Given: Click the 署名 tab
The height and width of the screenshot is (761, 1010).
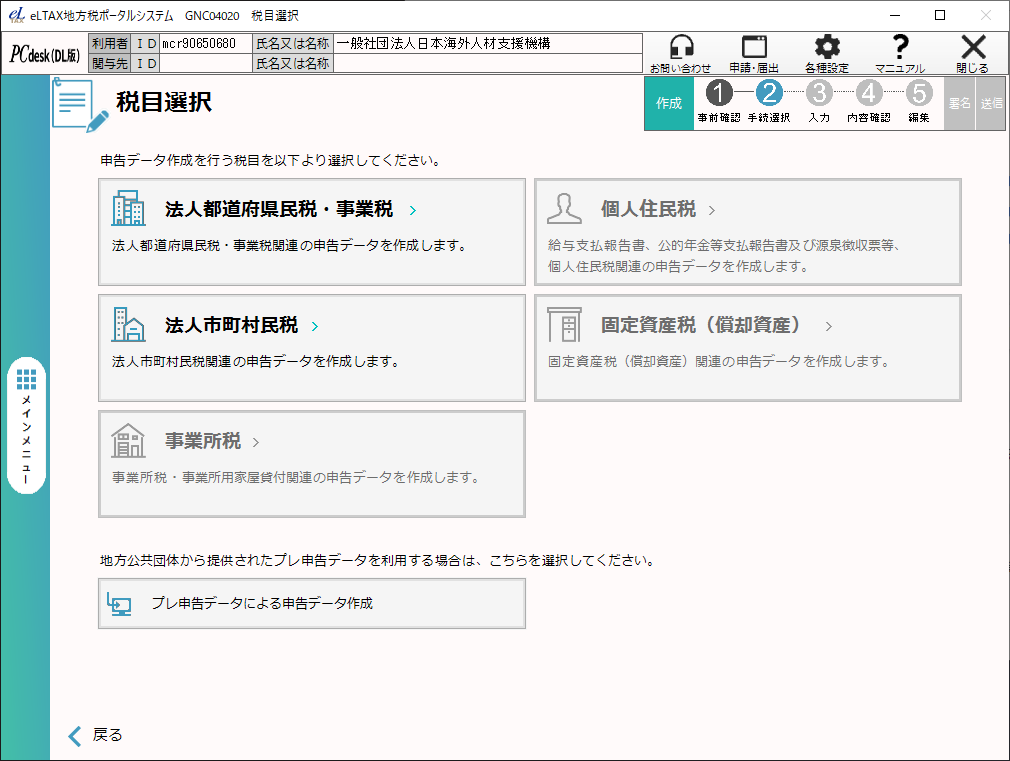Looking at the screenshot, I should pos(959,103).
